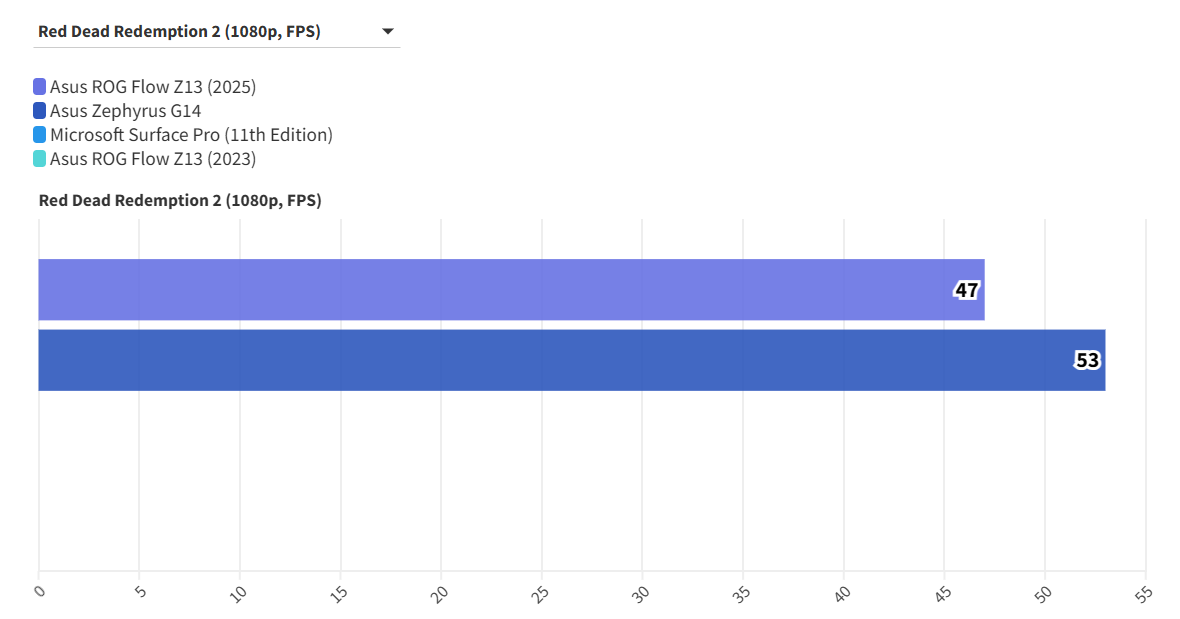Click the Asus ROG Flow Z13 (2025) color swatch
The height and width of the screenshot is (619, 1180).
[x=40, y=87]
